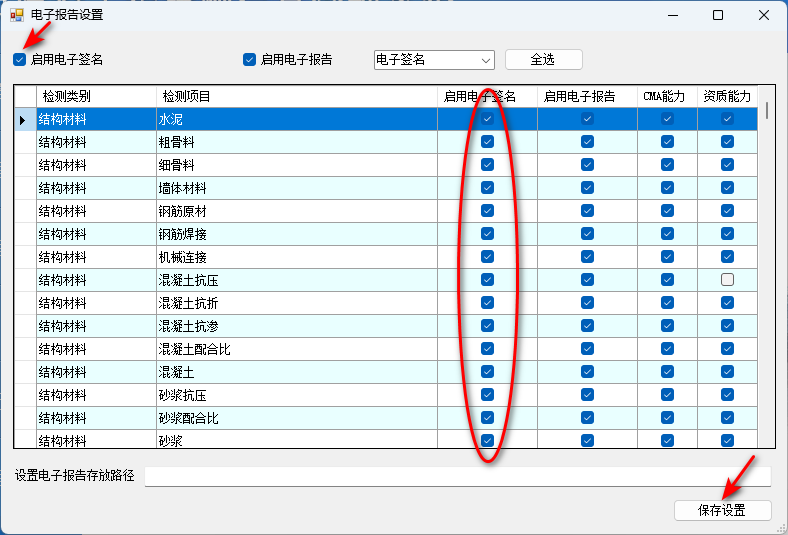Image resolution: width=788 pixels, height=535 pixels.
Task: Click the 保存设置 button
Action: tap(722, 510)
